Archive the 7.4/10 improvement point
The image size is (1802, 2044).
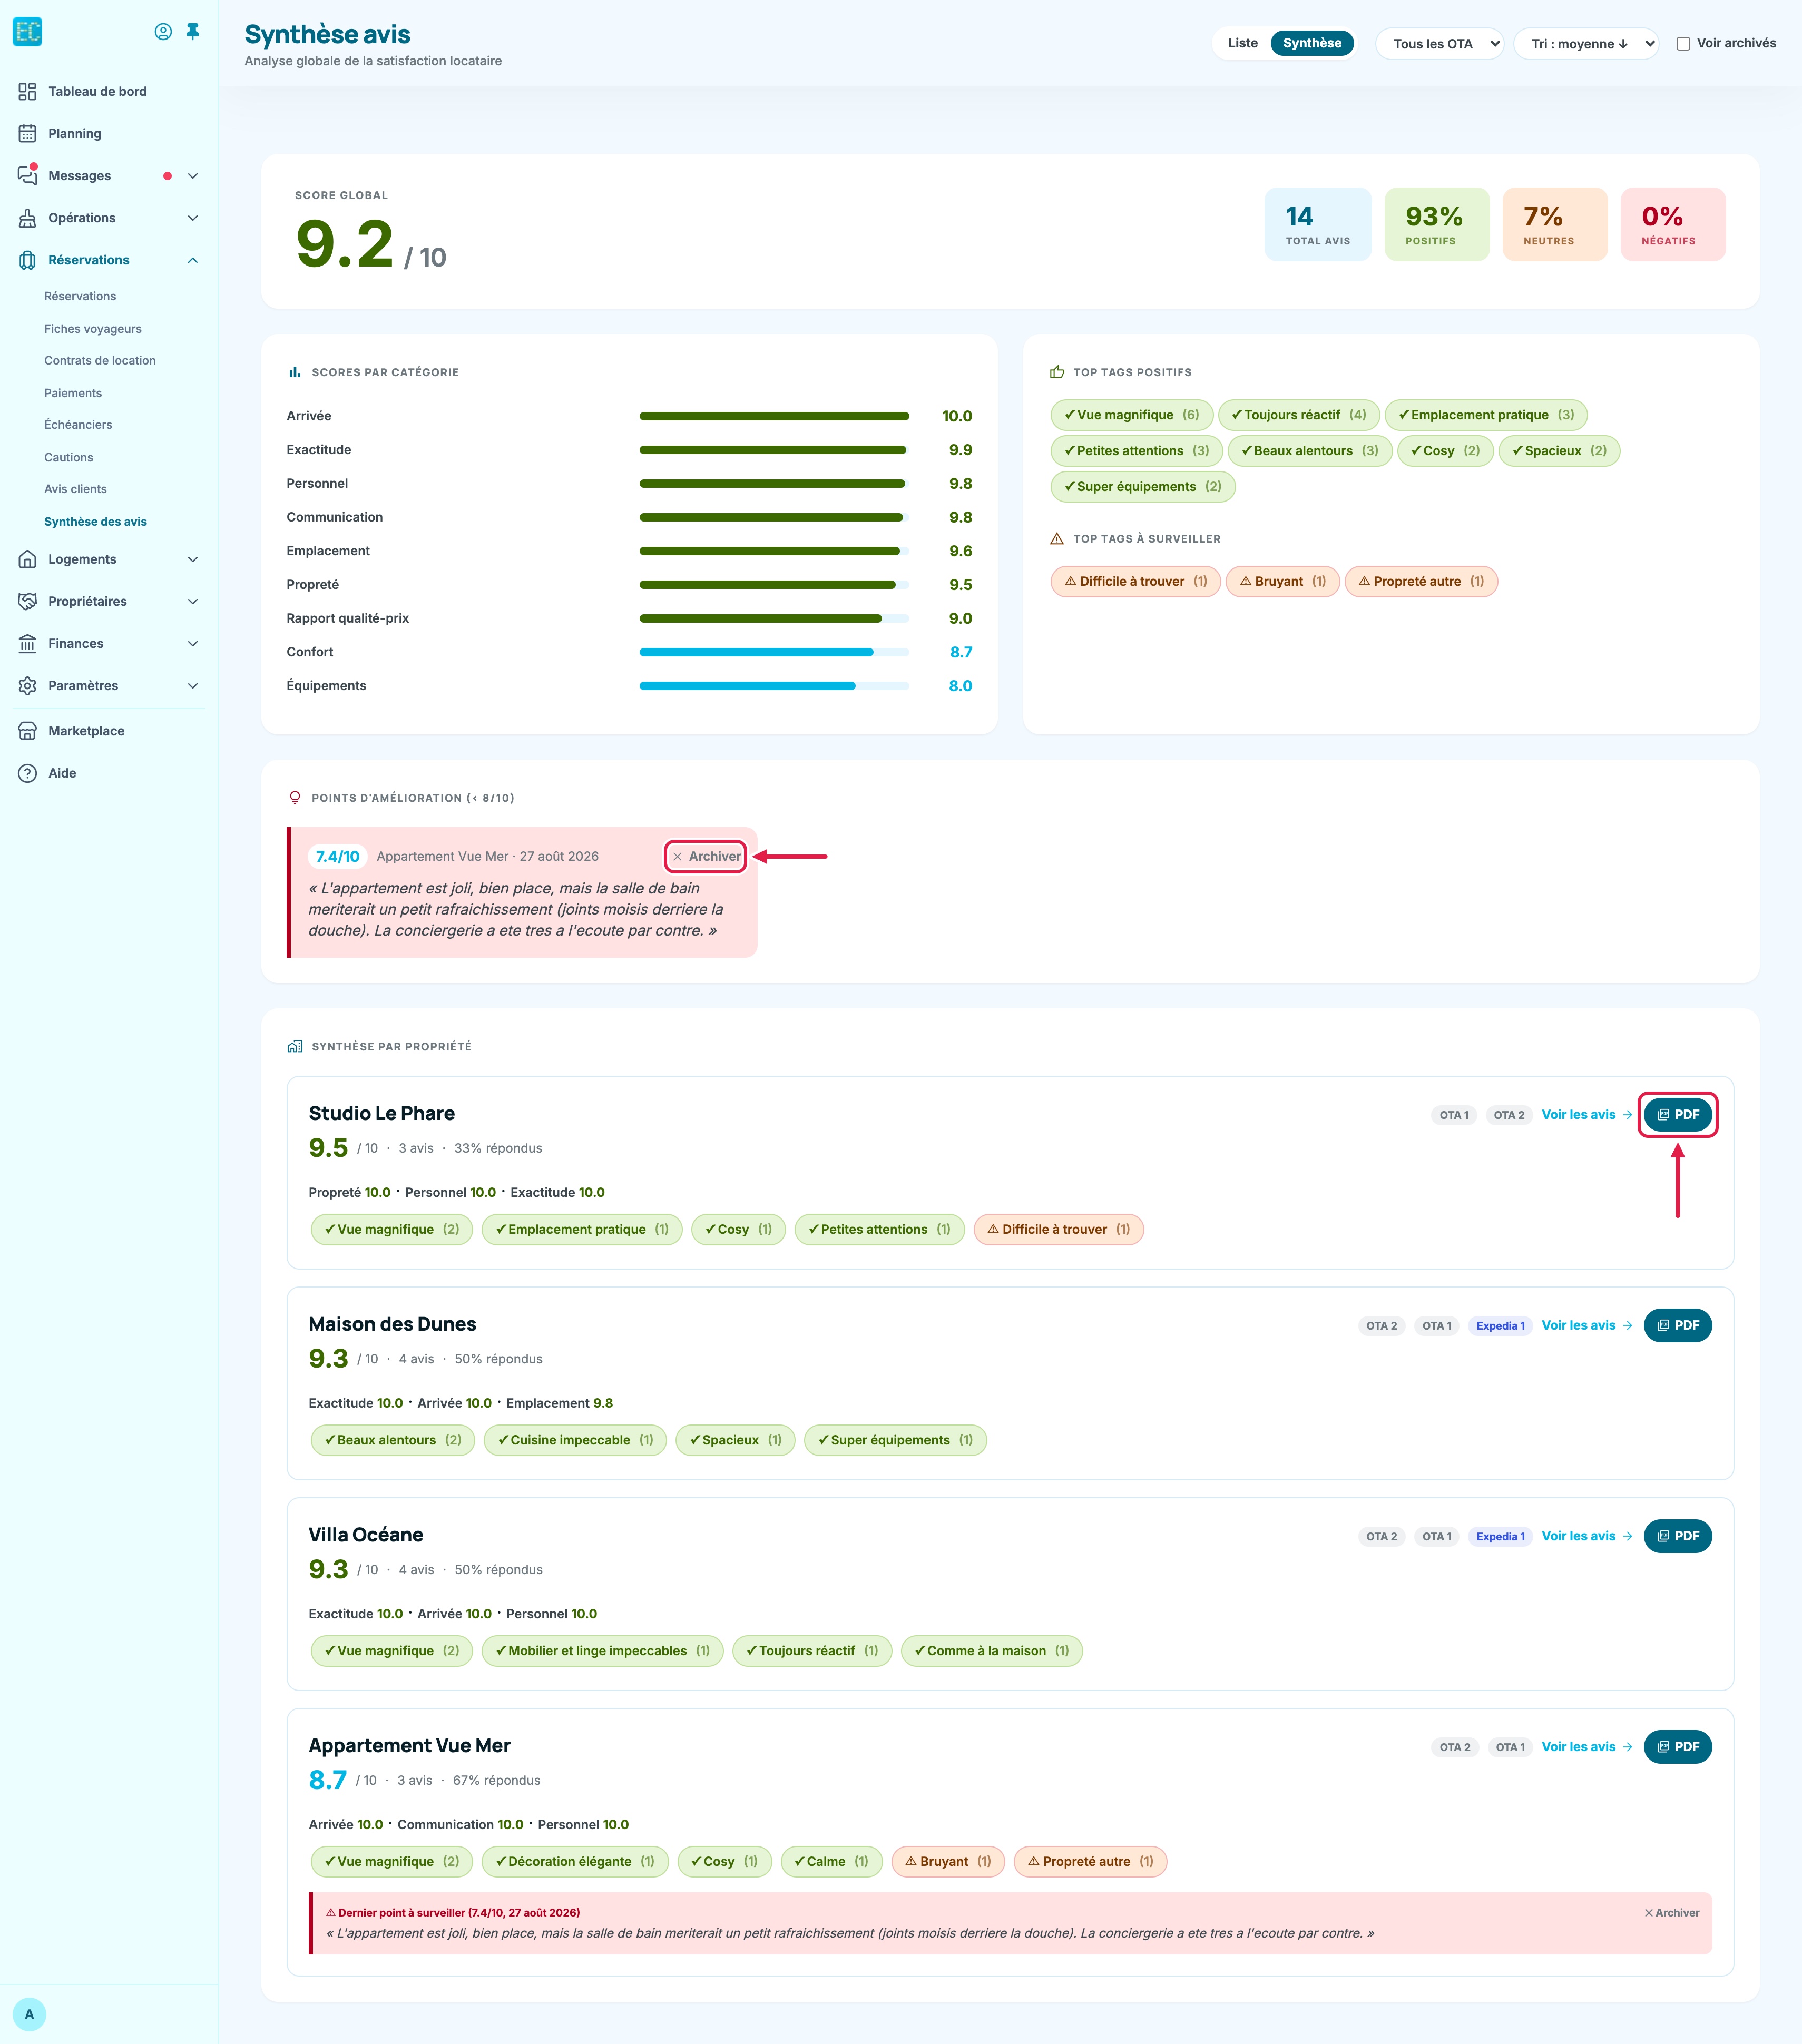click(x=706, y=856)
